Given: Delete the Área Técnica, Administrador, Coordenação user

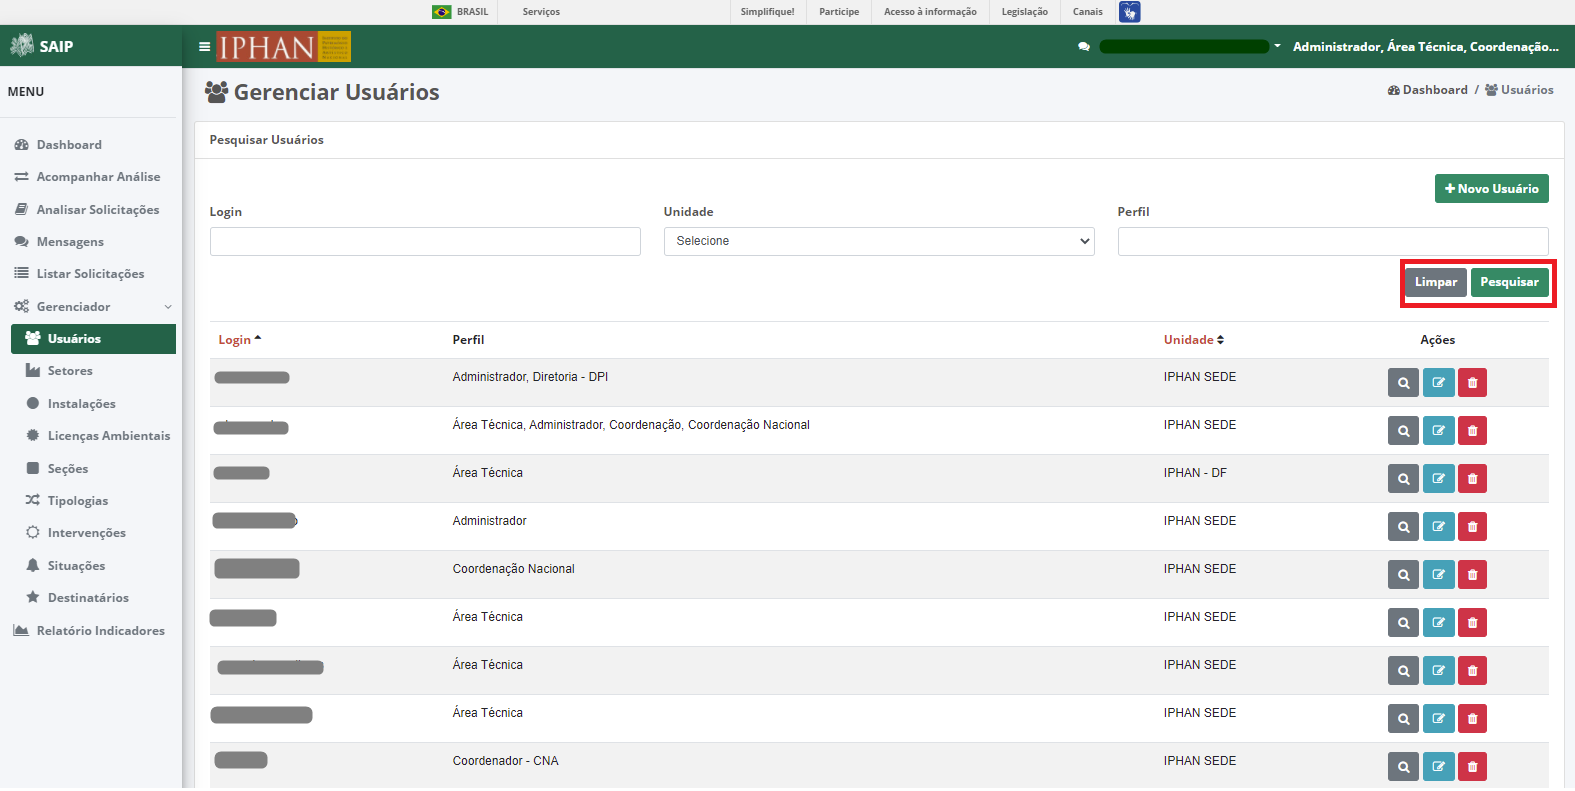Looking at the screenshot, I should click(1472, 431).
